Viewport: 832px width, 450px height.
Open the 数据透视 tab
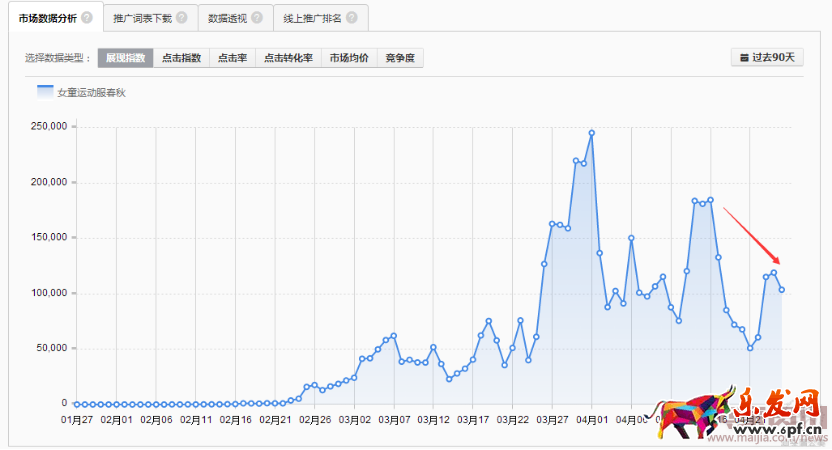227,18
